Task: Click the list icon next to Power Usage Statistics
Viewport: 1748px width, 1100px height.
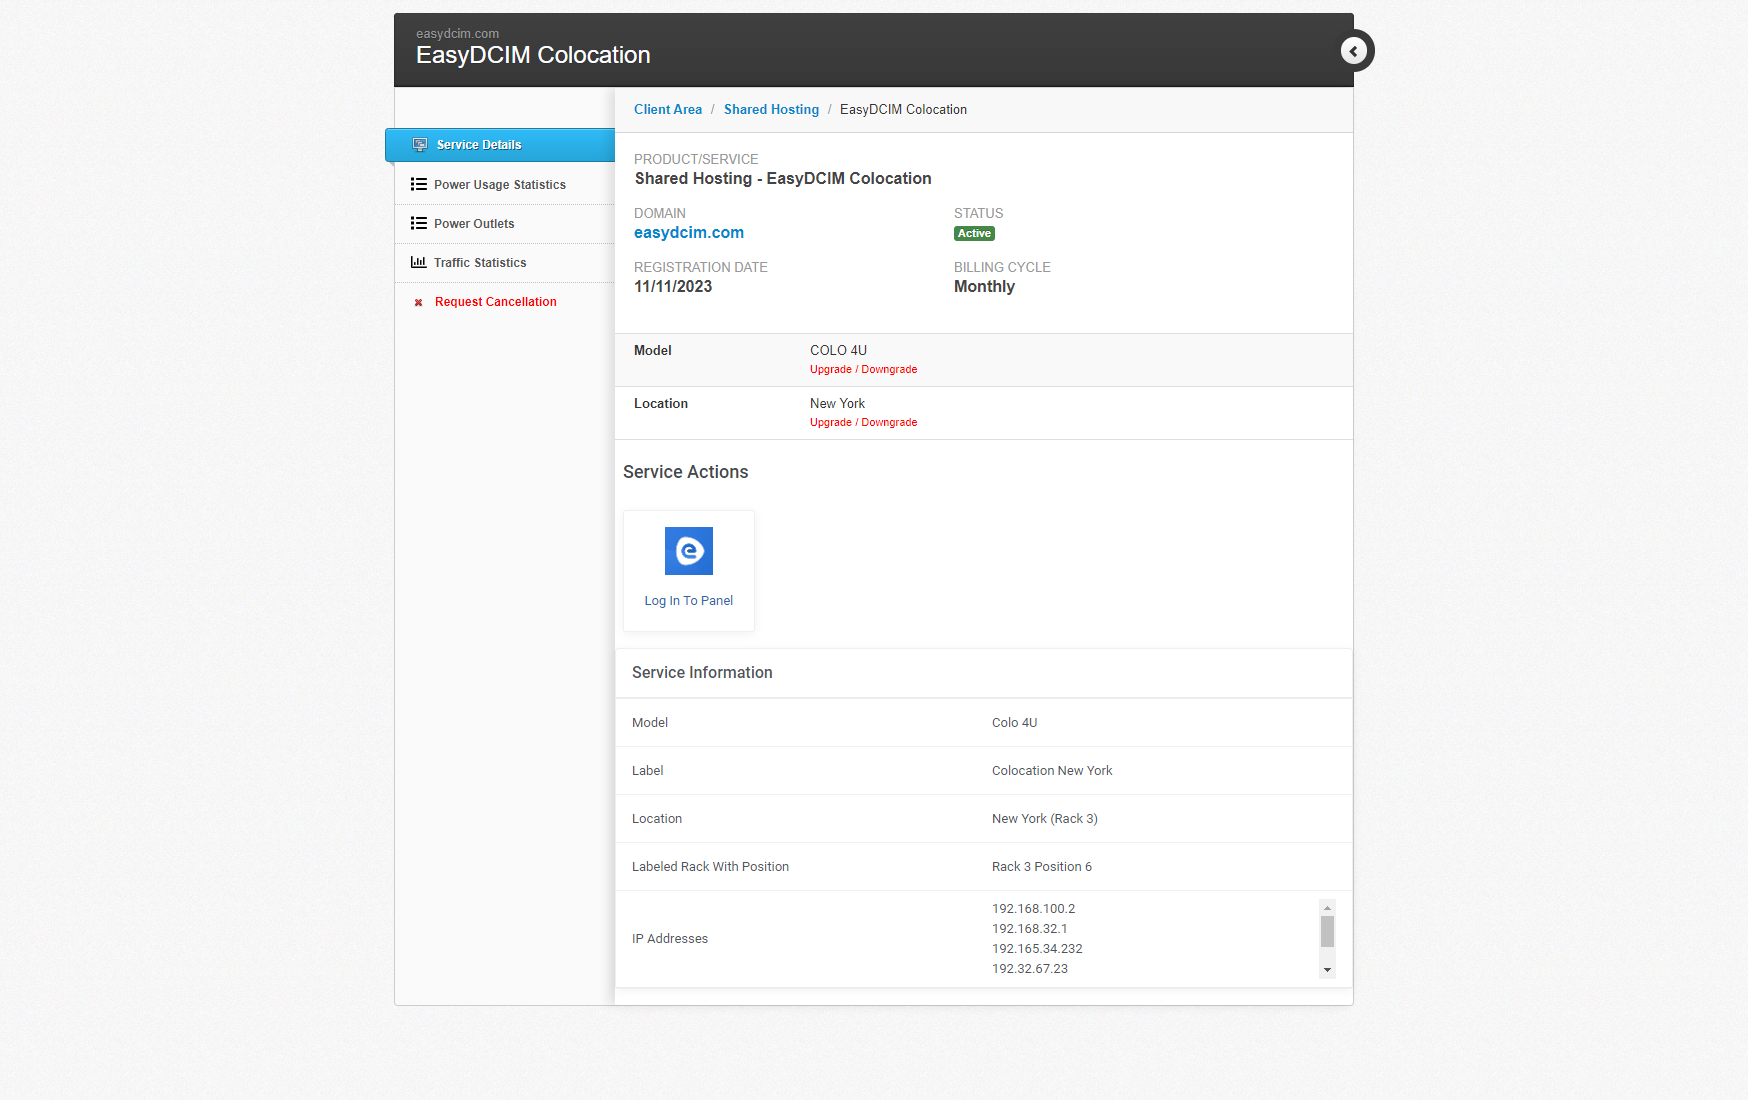Action: 418,185
